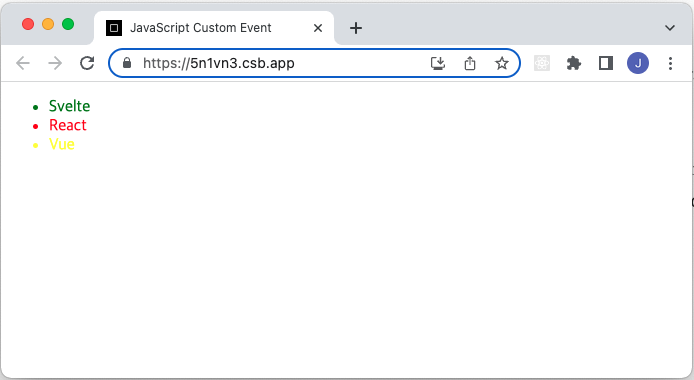Click the tab's favicon
Image resolution: width=694 pixels, height=380 pixels.
pos(114,28)
